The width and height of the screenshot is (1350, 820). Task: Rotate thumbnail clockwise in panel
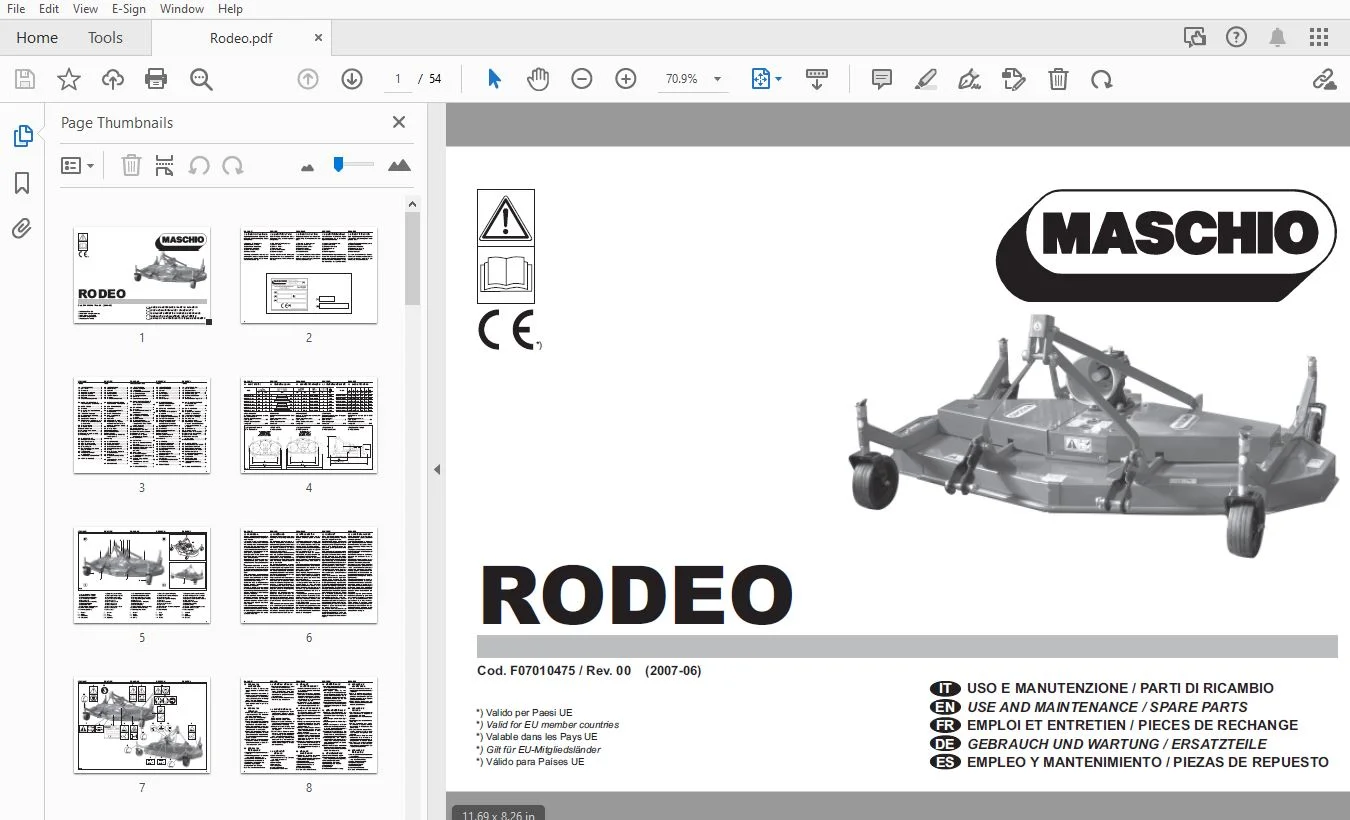coord(233,165)
